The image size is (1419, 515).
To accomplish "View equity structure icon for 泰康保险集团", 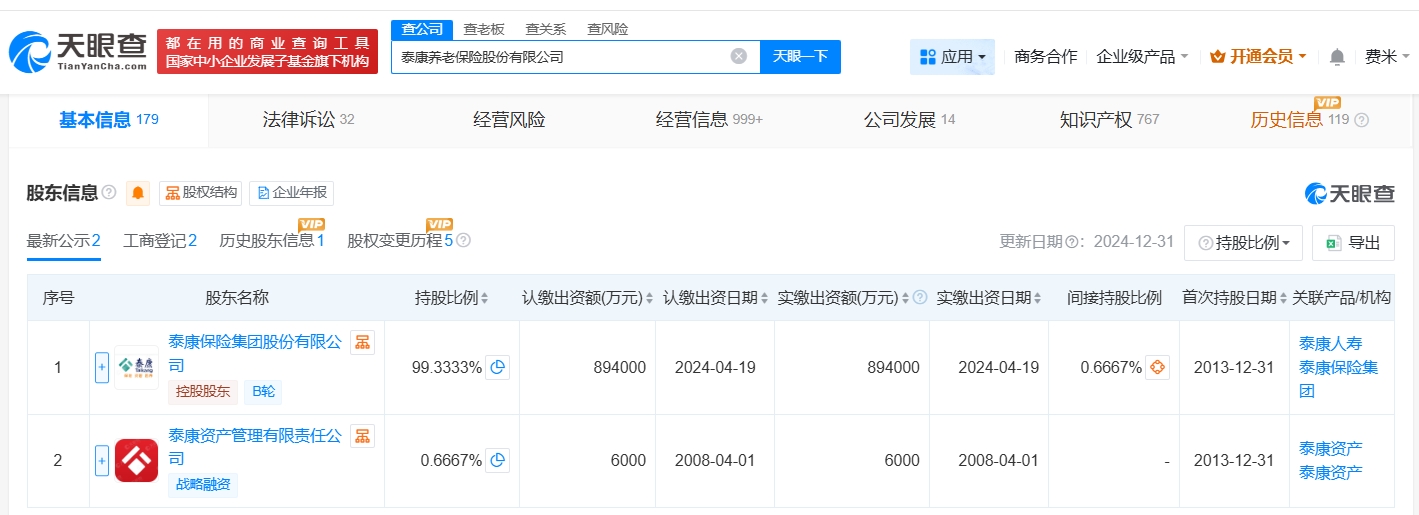I will tap(362, 343).
